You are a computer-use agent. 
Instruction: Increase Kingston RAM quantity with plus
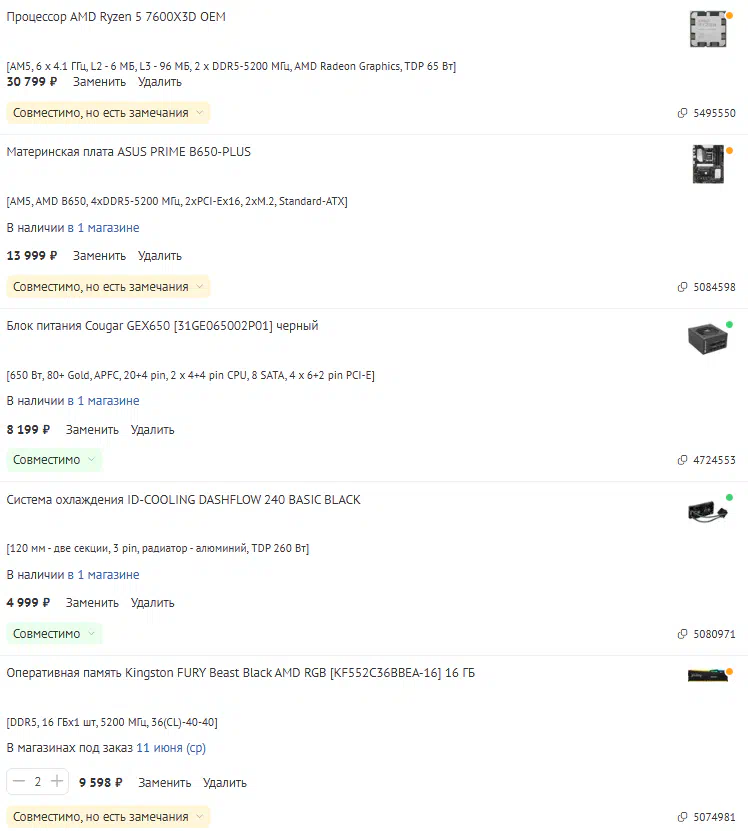point(57,781)
